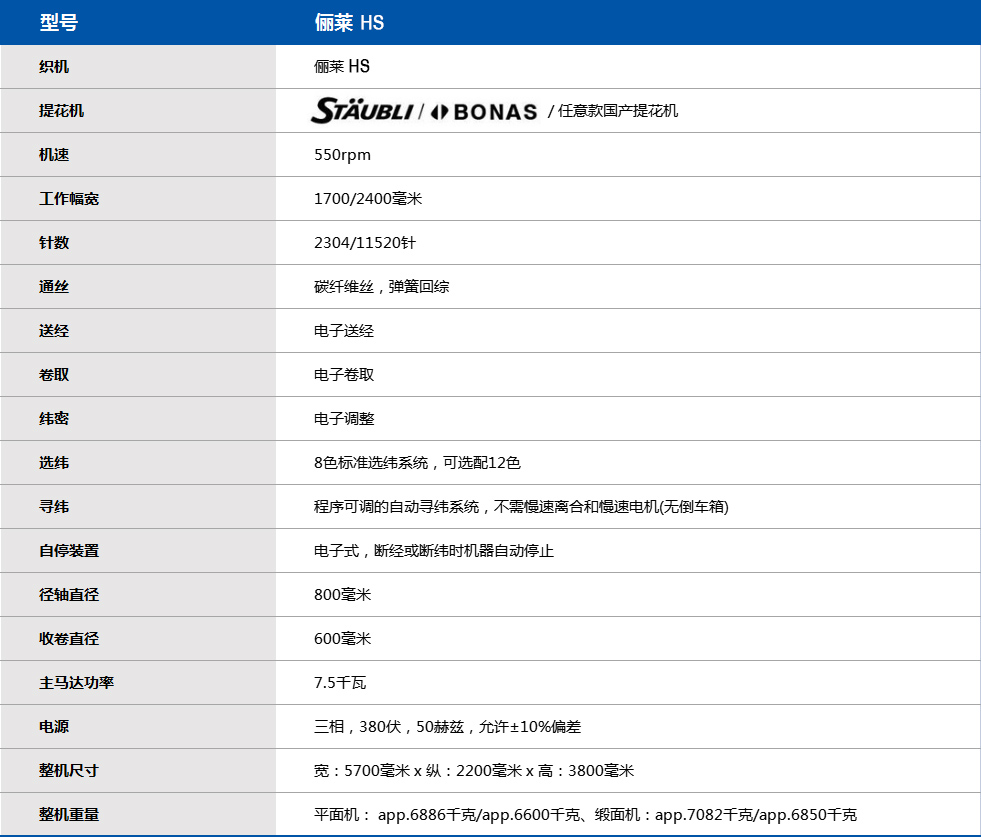The height and width of the screenshot is (837, 981).
Task: Select header label 型号
Action: [59, 23]
